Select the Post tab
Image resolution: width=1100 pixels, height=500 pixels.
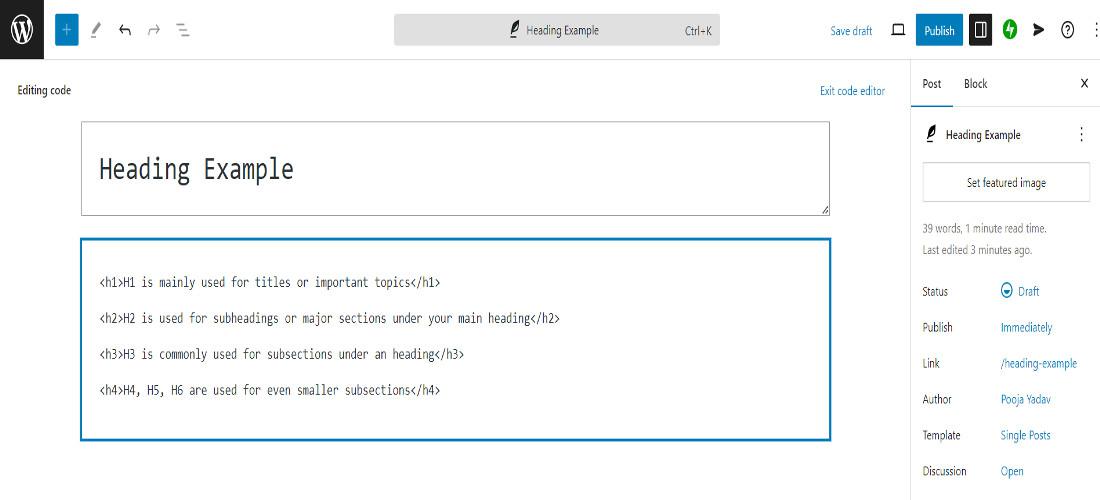click(932, 84)
